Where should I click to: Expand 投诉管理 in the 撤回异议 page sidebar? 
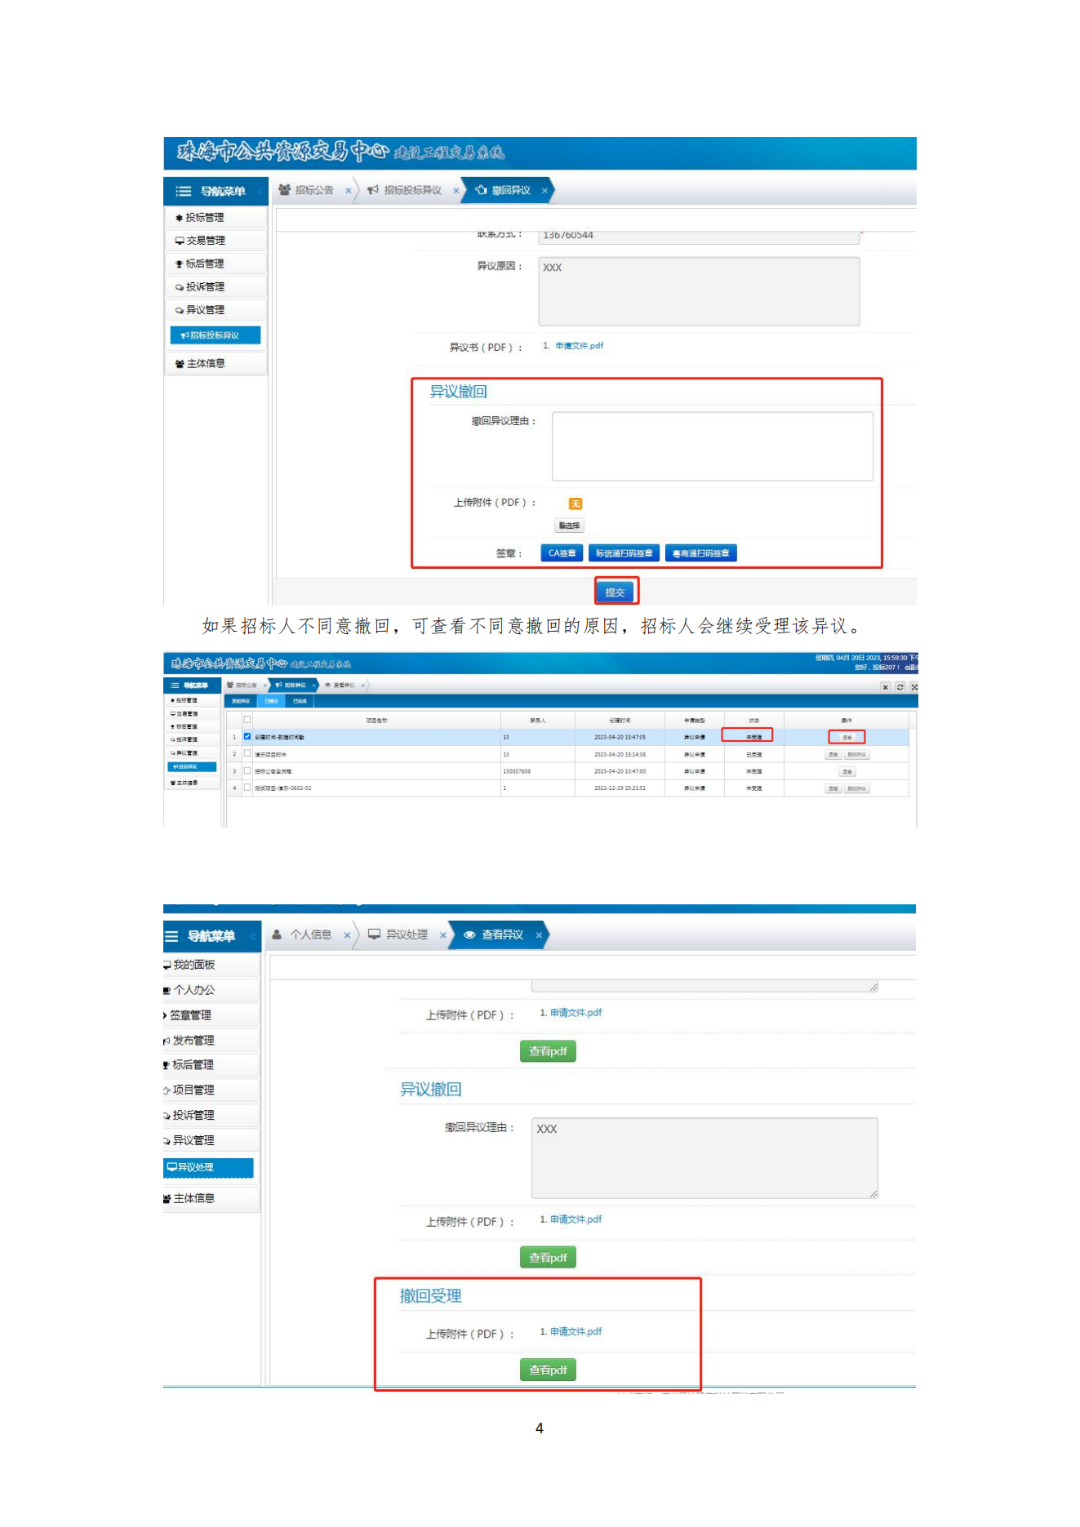[216, 286]
